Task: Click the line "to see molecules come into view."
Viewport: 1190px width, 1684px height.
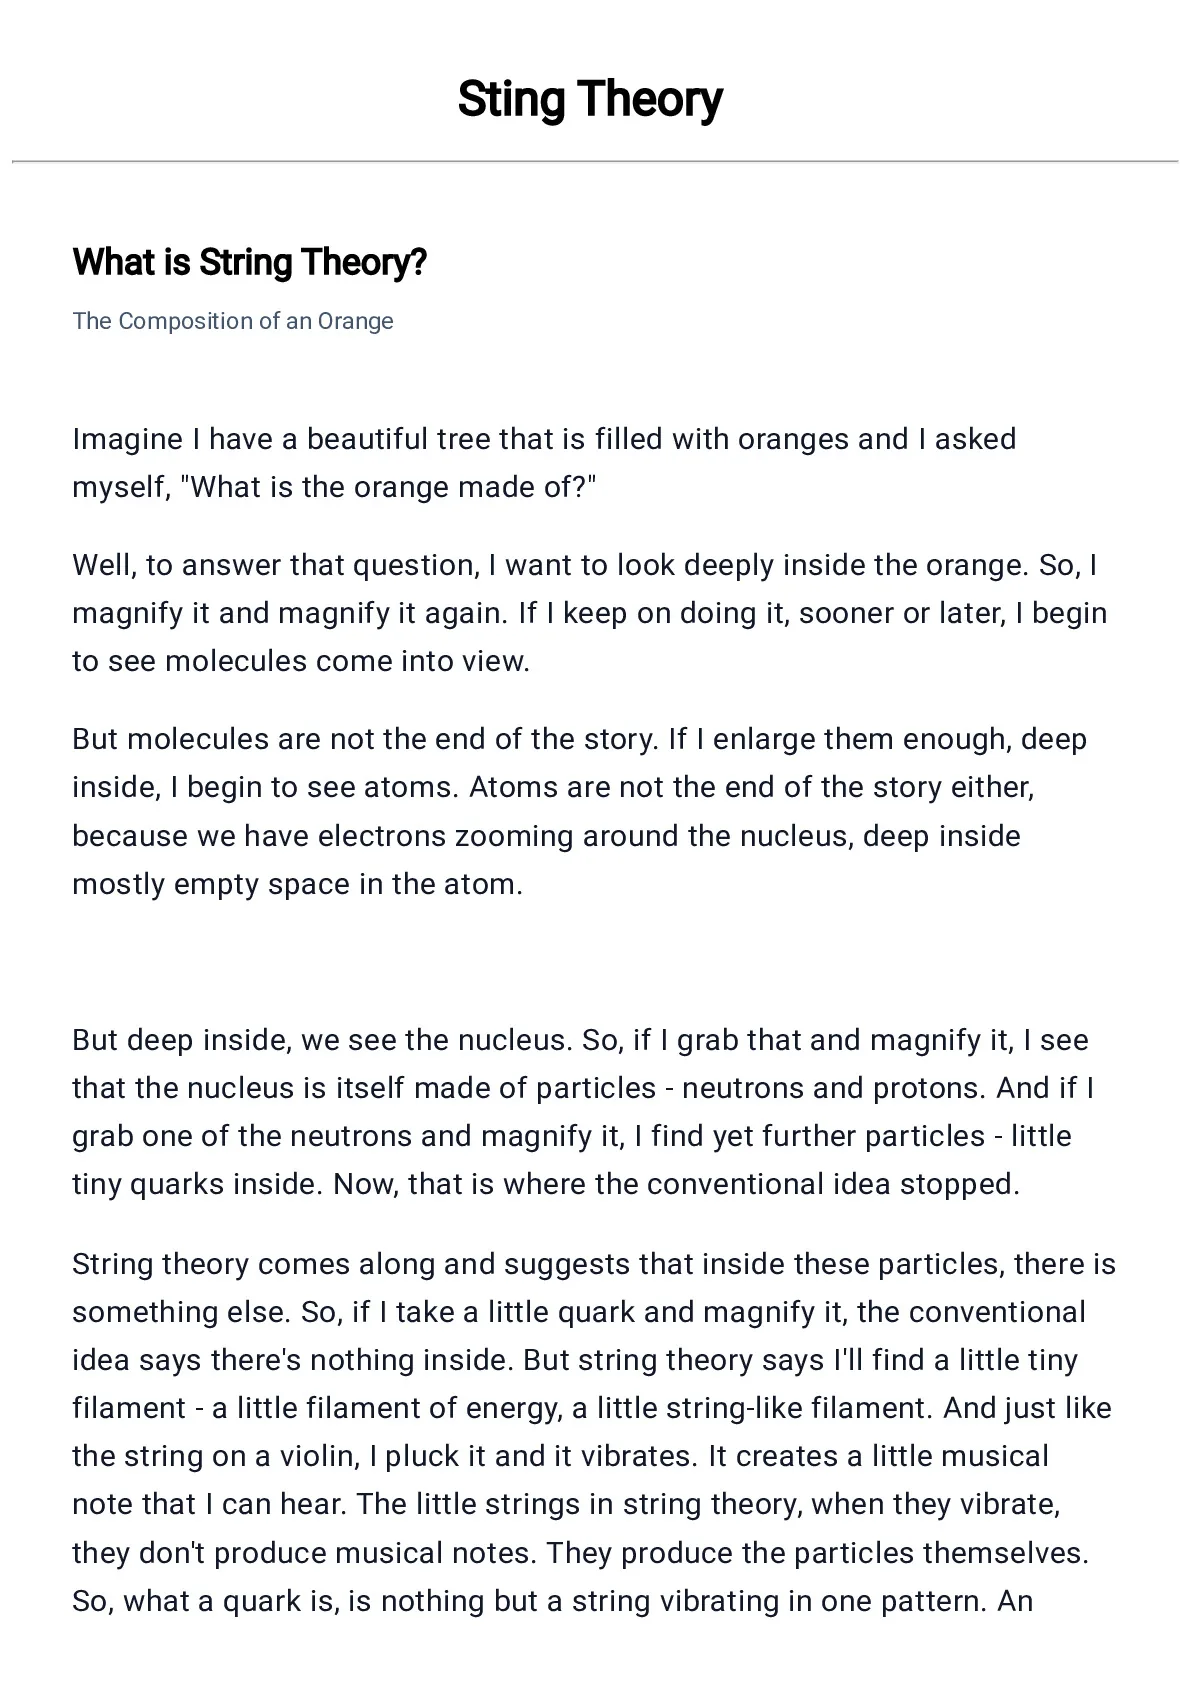Action: point(301,661)
